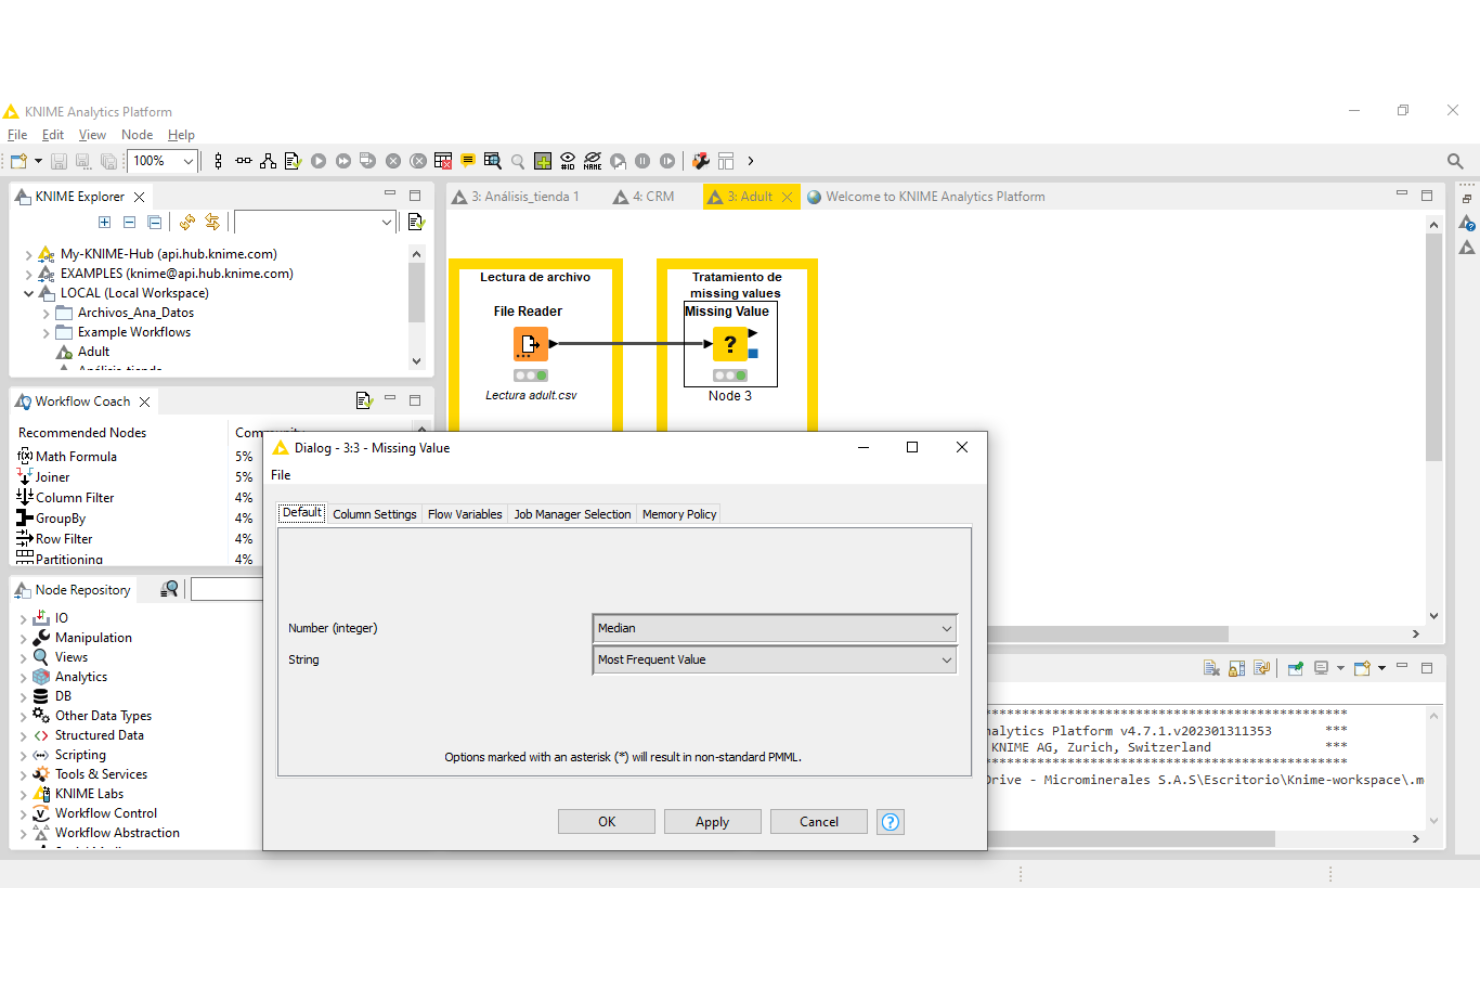Screen dimensions: 1480x987
Task: Expand My-KNIME-Hub tree node
Action: point(28,255)
